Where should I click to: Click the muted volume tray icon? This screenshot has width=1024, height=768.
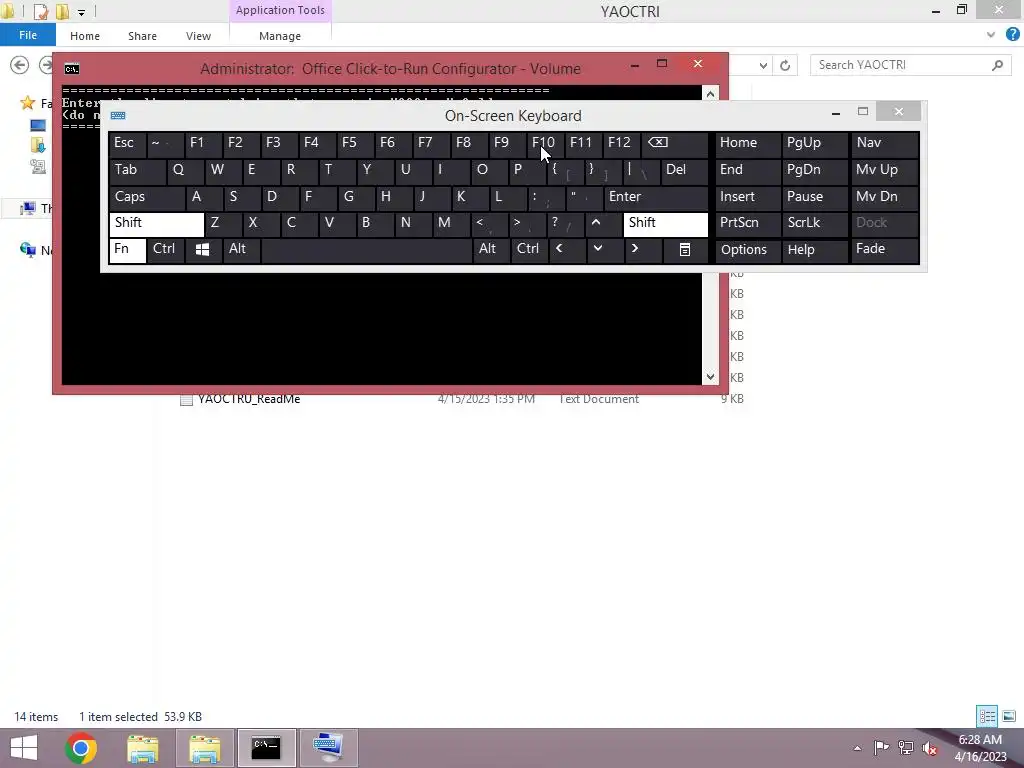[x=930, y=748]
